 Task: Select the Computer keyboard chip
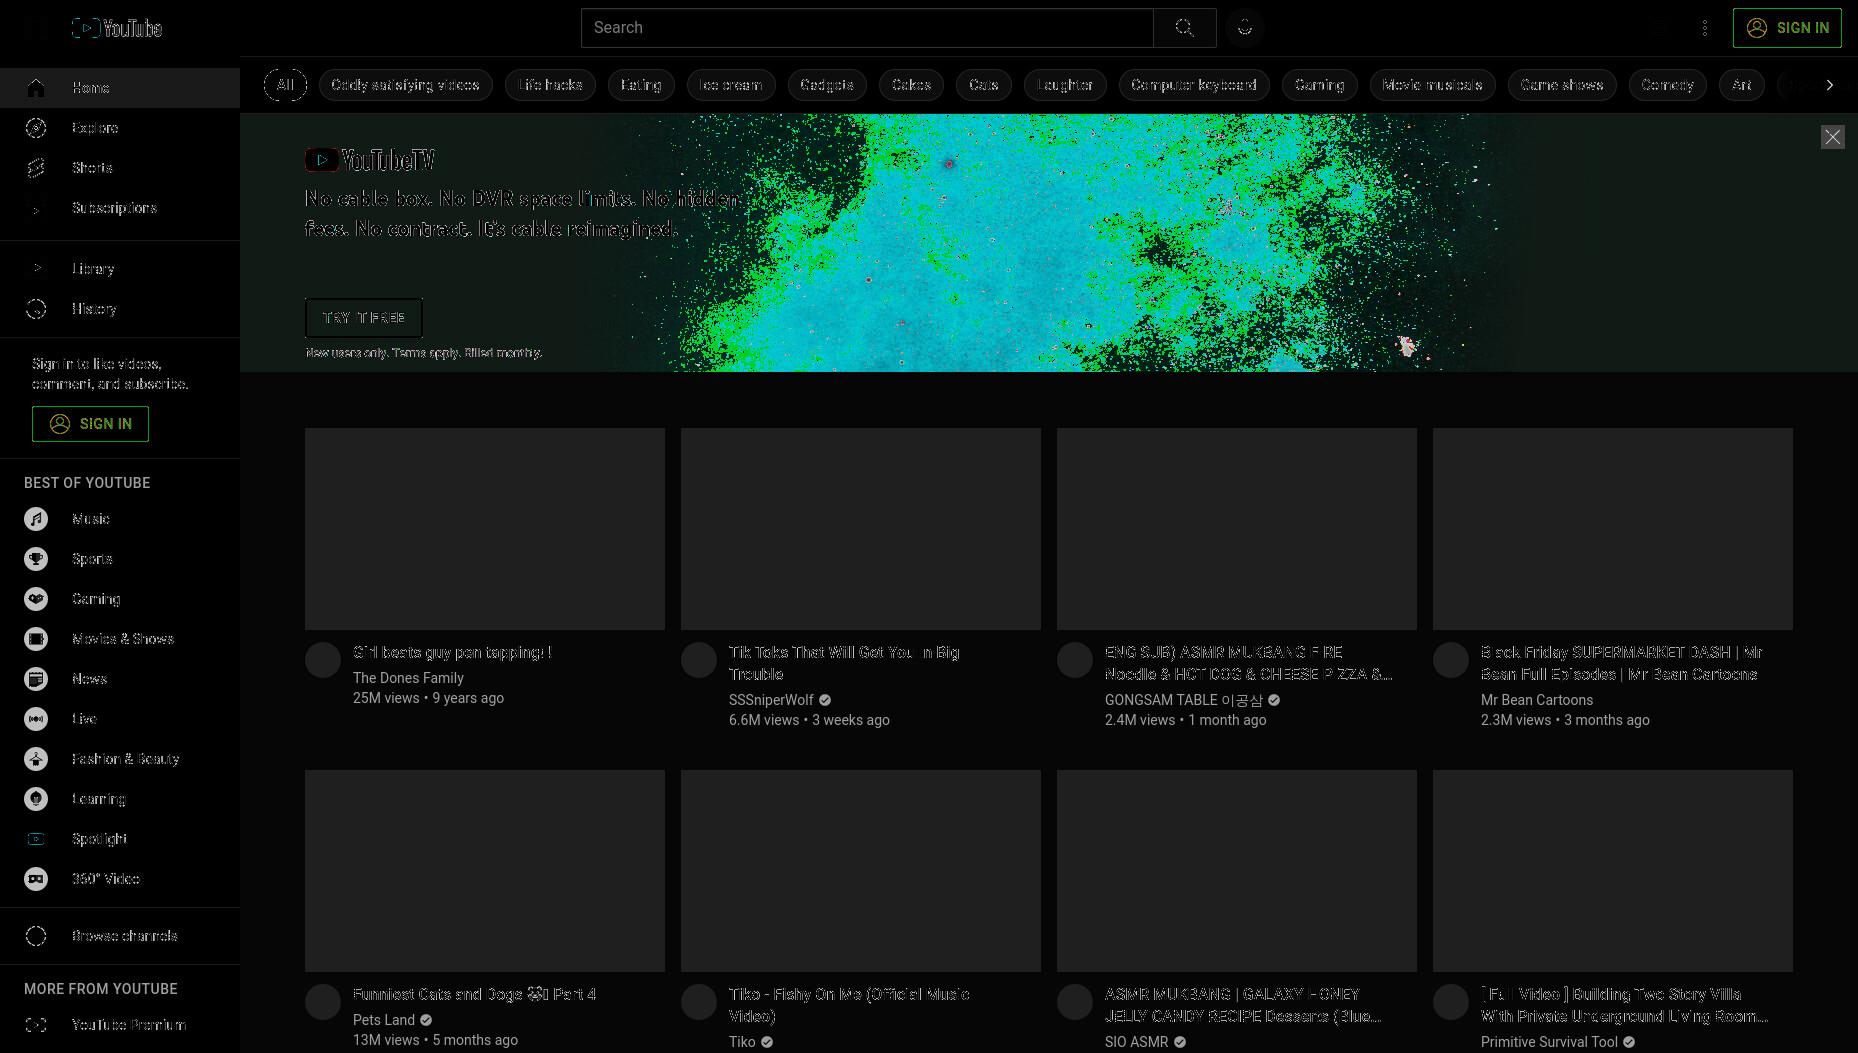pyautogui.click(x=1194, y=85)
